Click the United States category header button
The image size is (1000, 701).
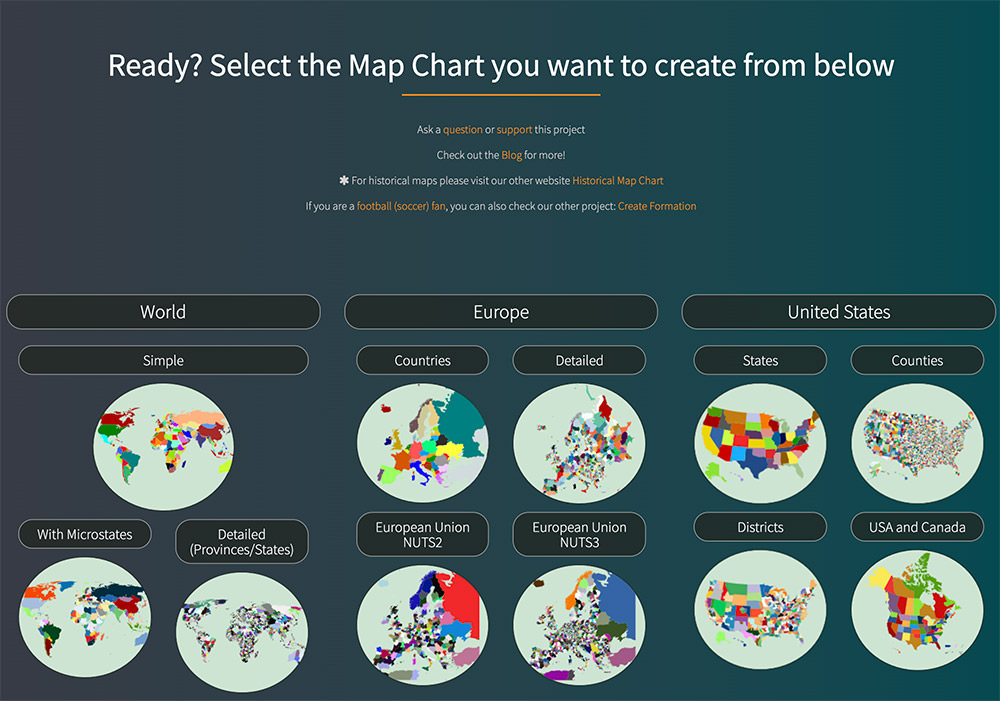[839, 312]
